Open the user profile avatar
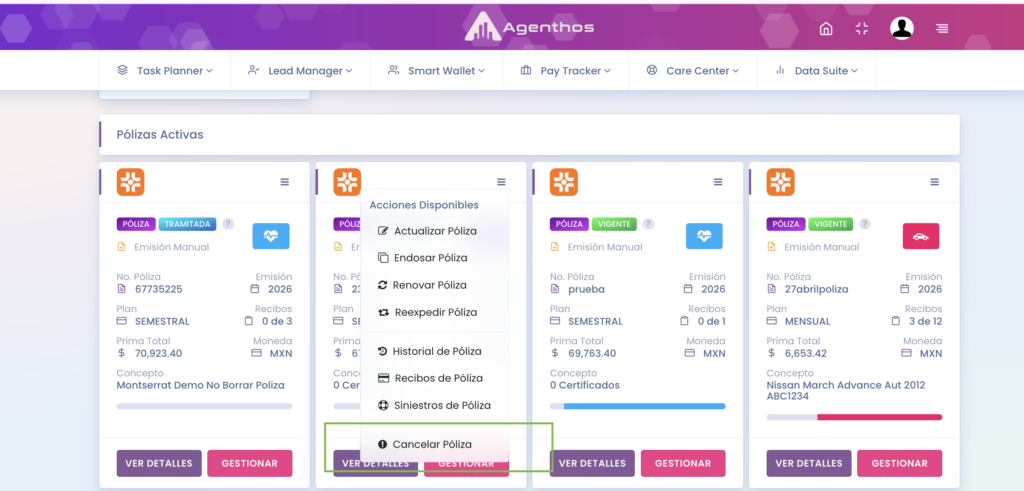 [x=902, y=28]
